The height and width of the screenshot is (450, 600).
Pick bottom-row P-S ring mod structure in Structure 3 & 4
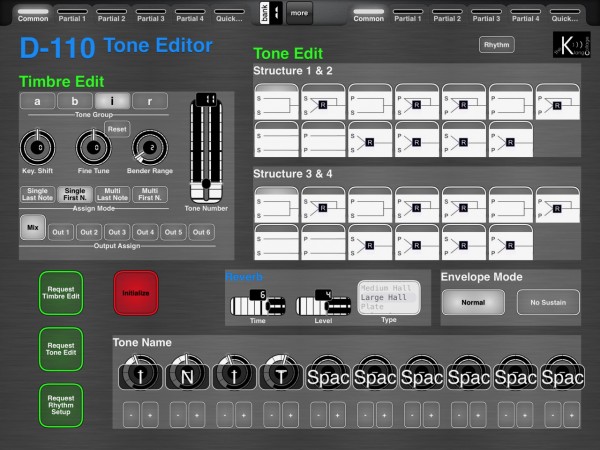417,242
